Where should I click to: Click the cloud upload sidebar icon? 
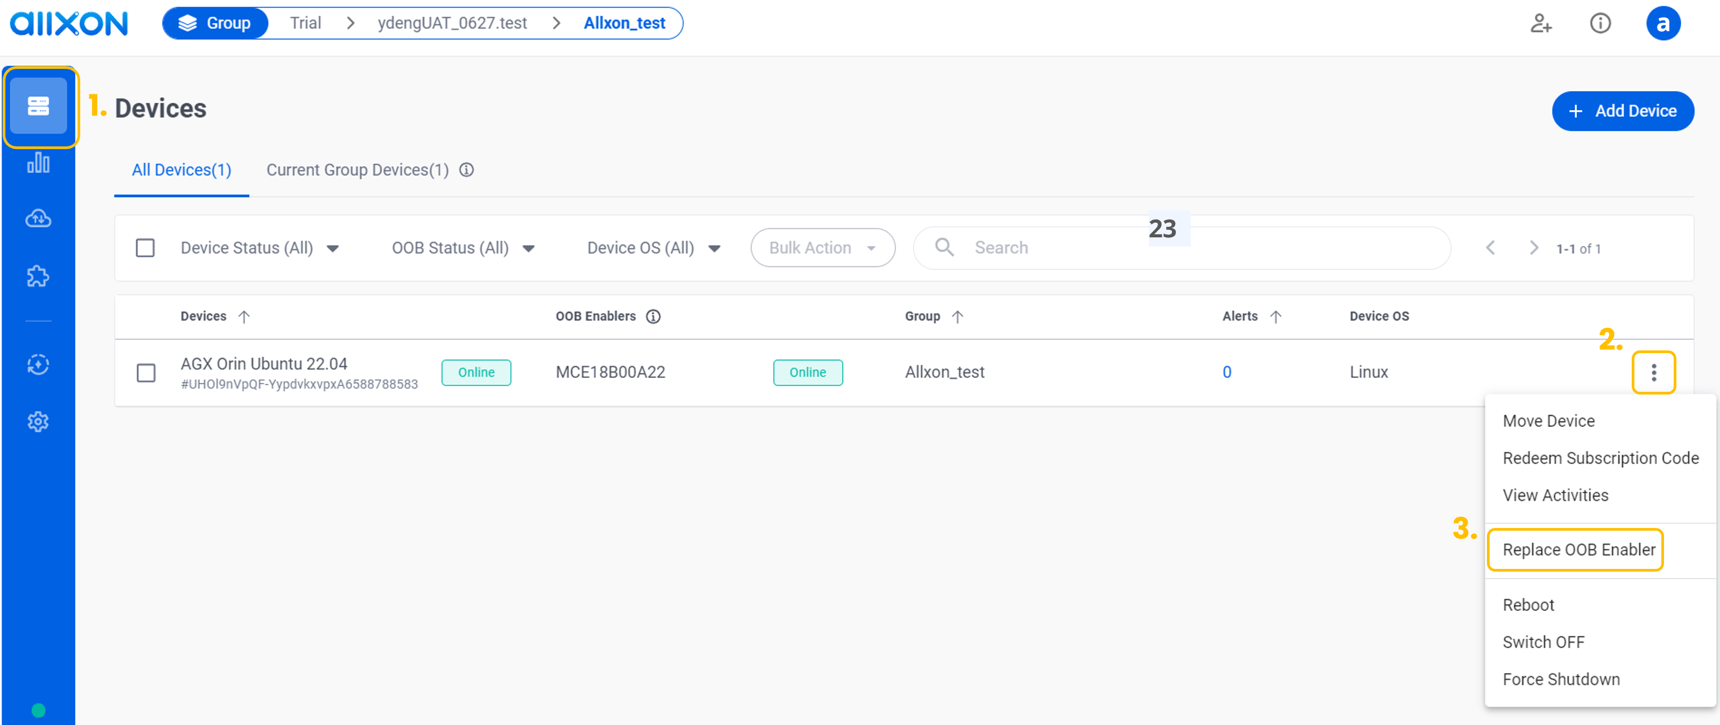tap(38, 219)
